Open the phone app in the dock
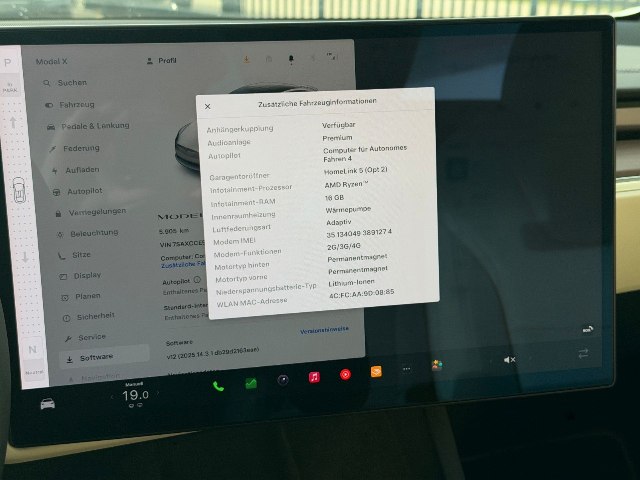The image size is (640, 480). click(218, 386)
